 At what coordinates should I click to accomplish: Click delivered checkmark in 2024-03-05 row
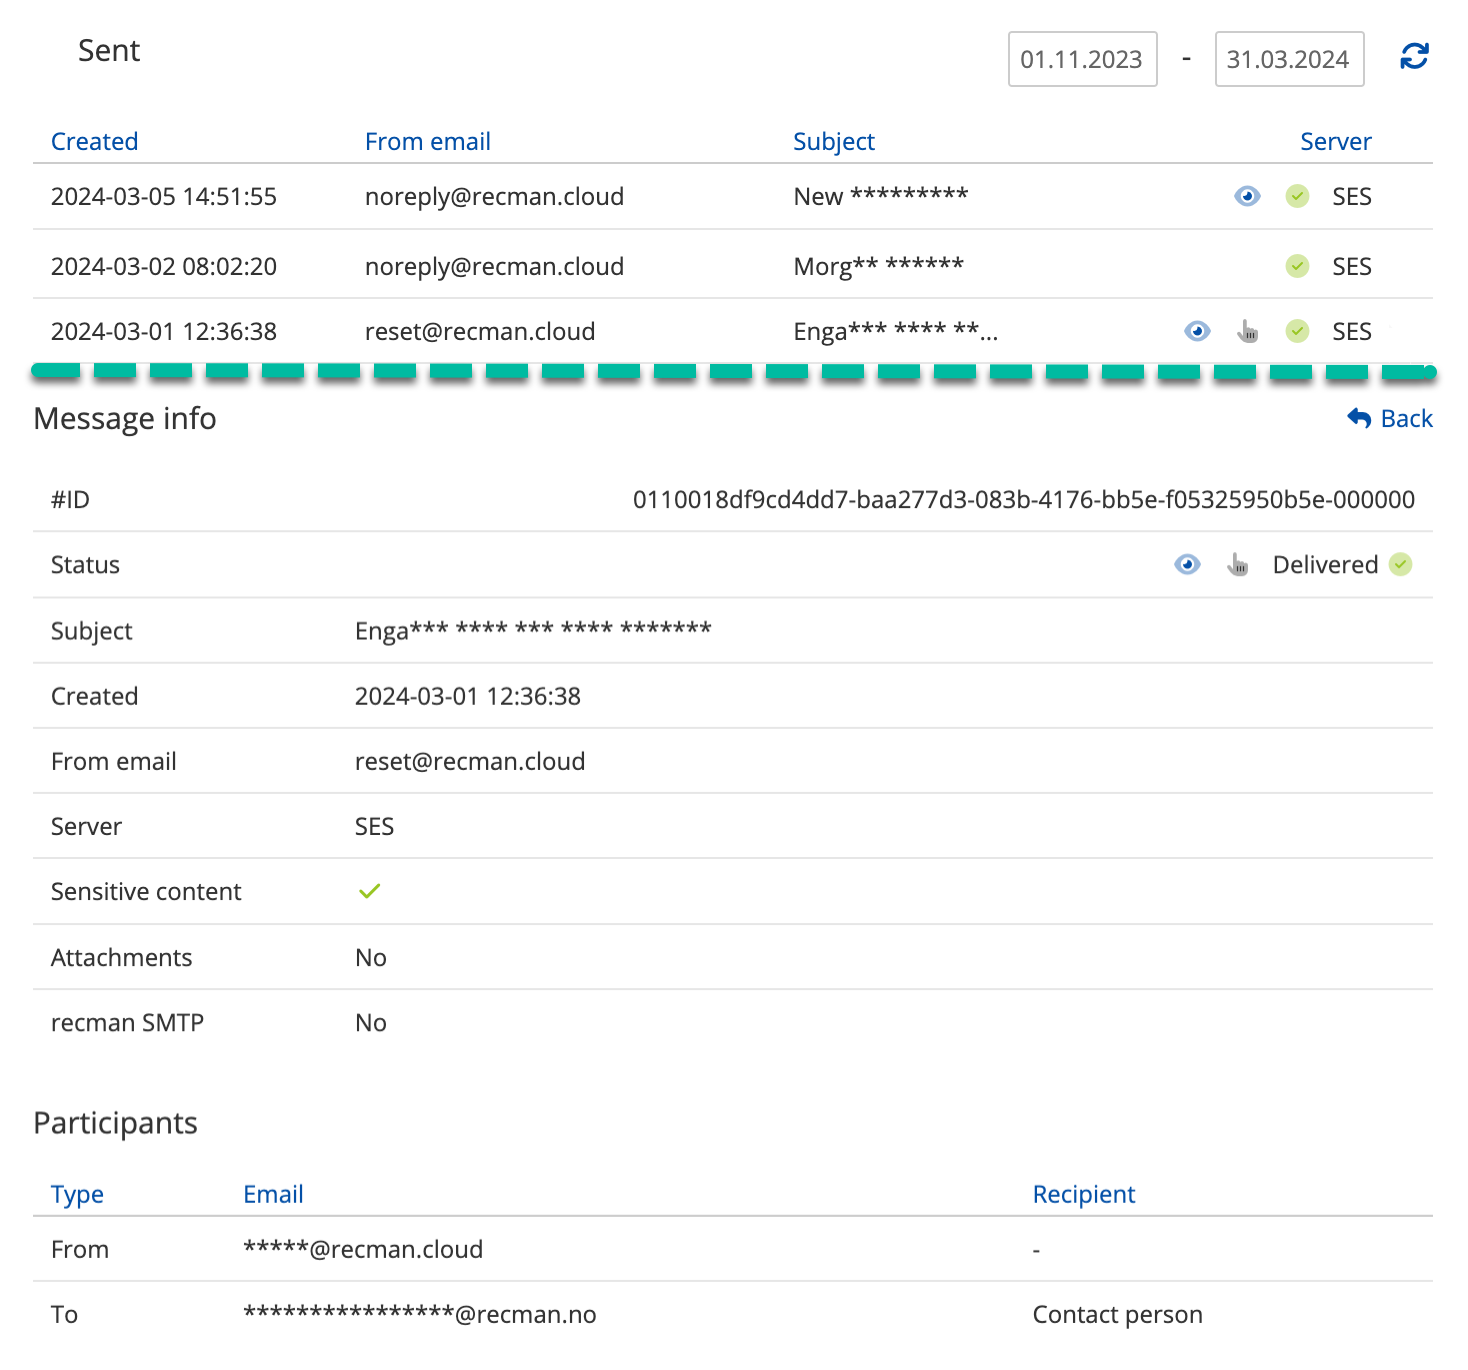click(1297, 196)
